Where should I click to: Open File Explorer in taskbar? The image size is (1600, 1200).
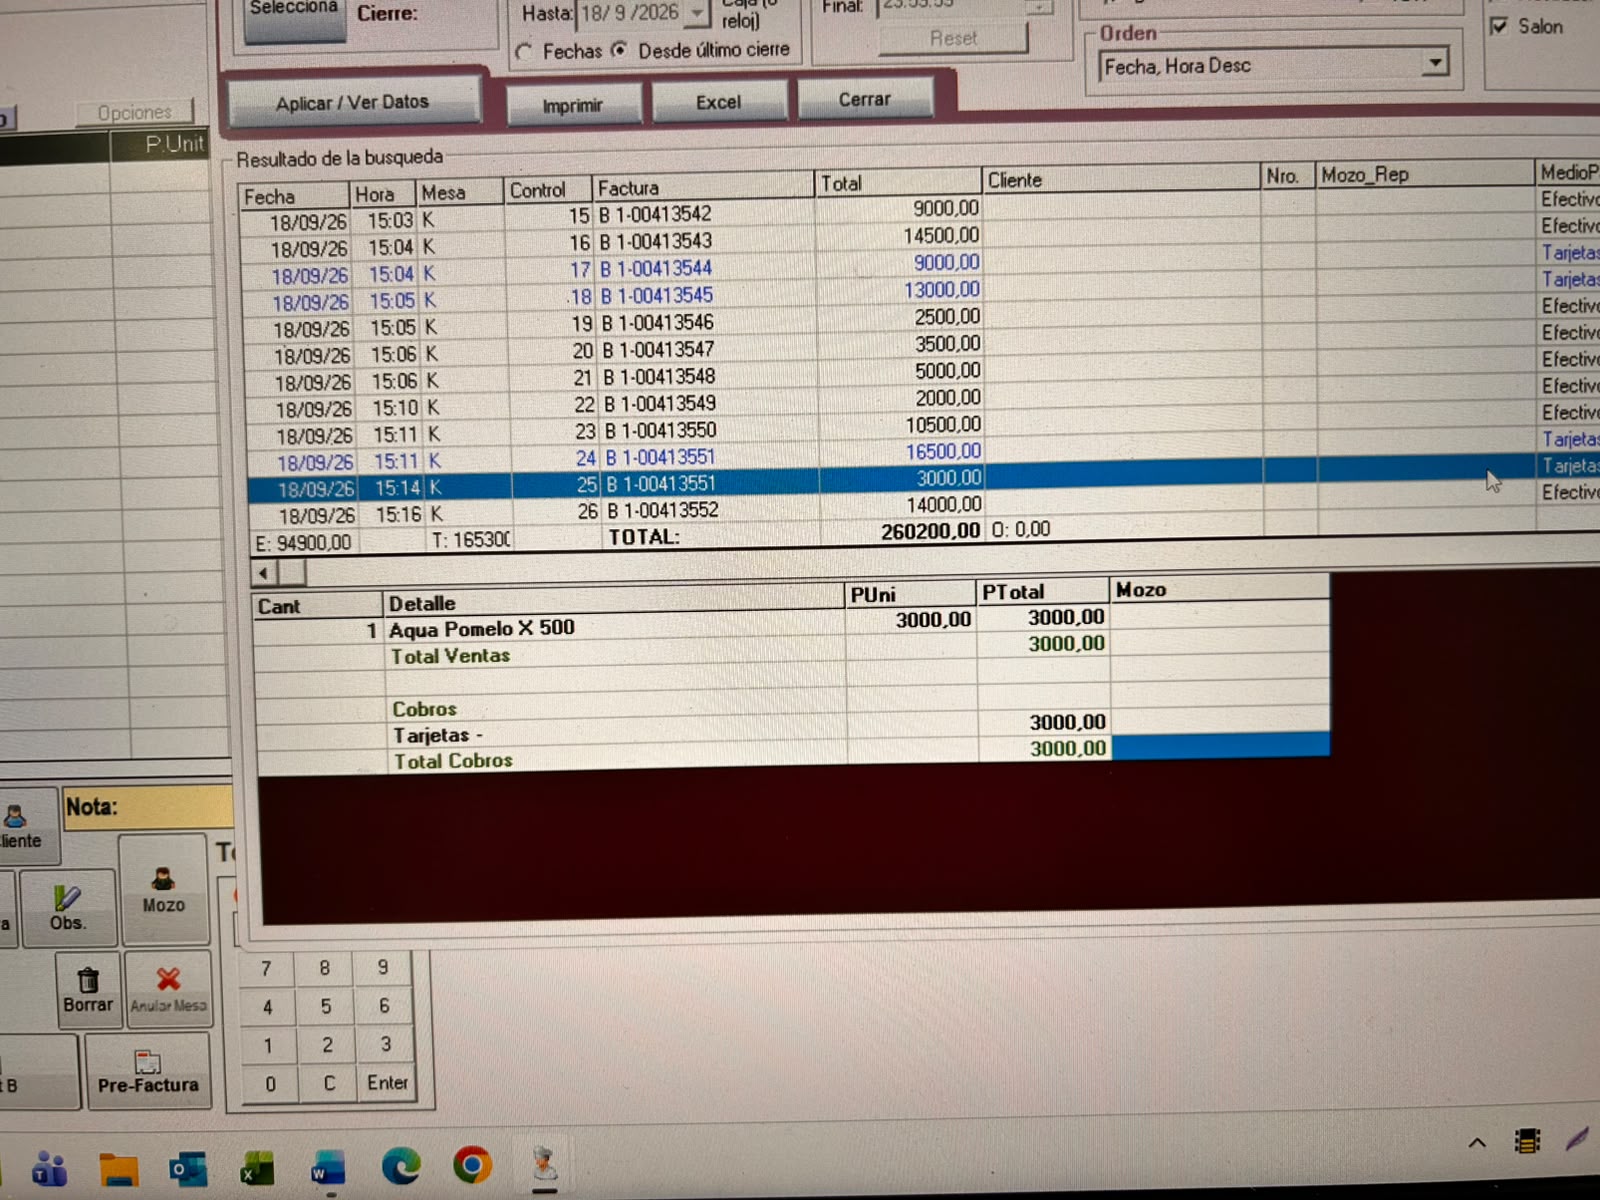(118, 1168)
